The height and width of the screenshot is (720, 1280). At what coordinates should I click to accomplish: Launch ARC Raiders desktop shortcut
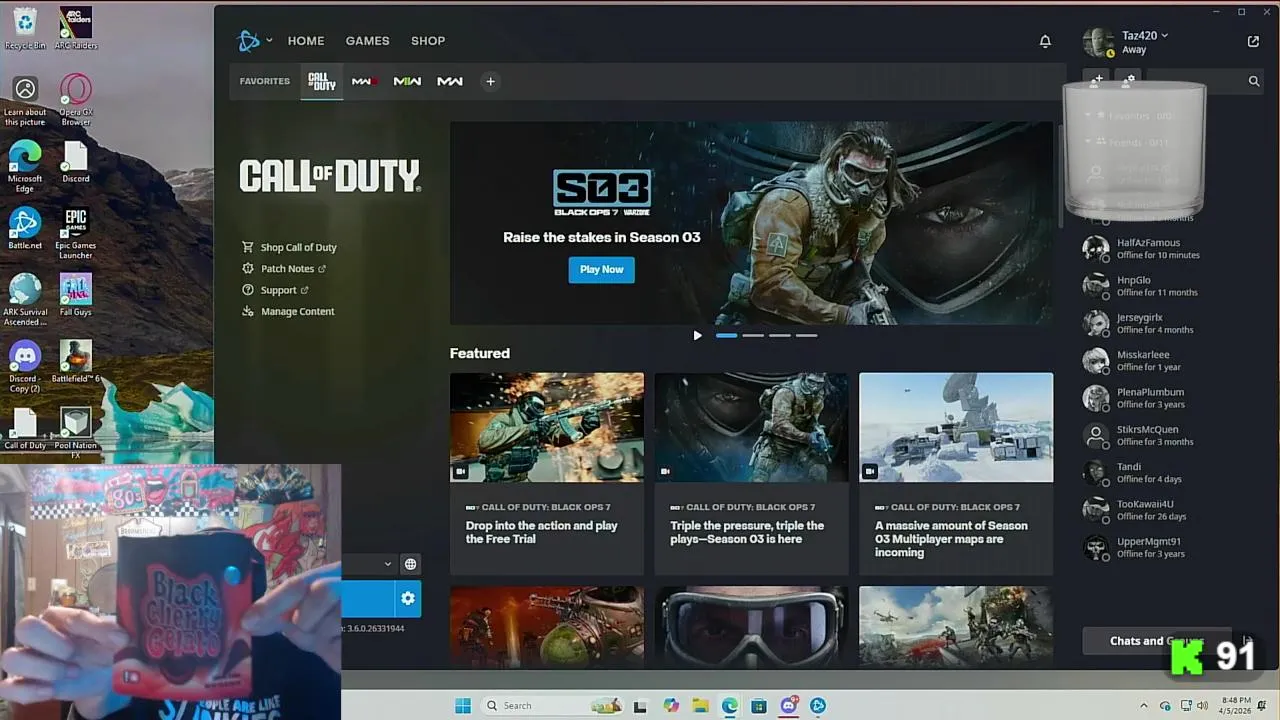click(76, 28)
